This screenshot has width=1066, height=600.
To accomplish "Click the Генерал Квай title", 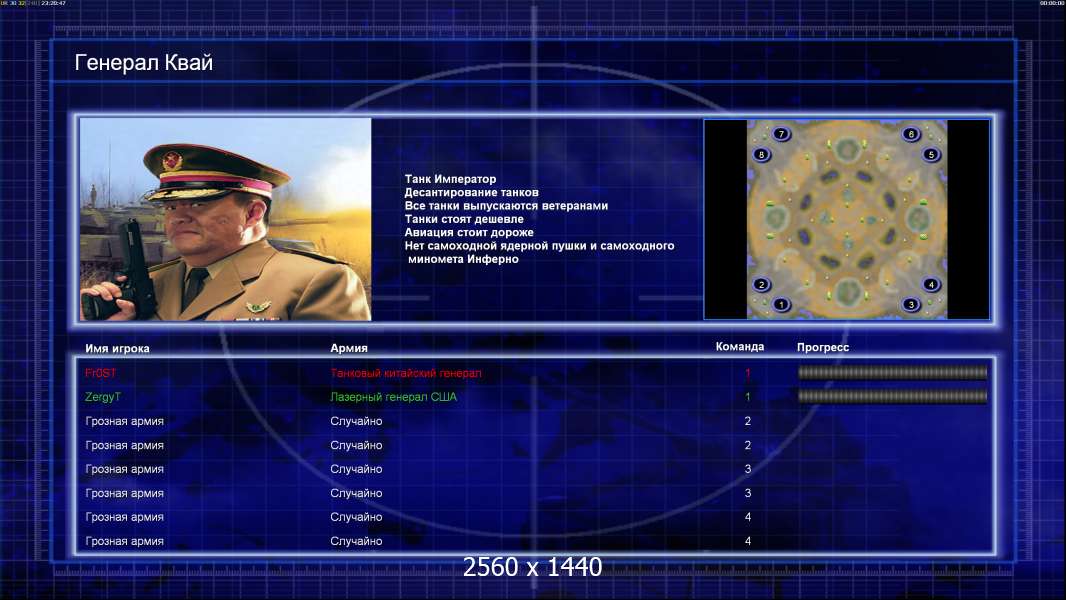I will (143, 63).
